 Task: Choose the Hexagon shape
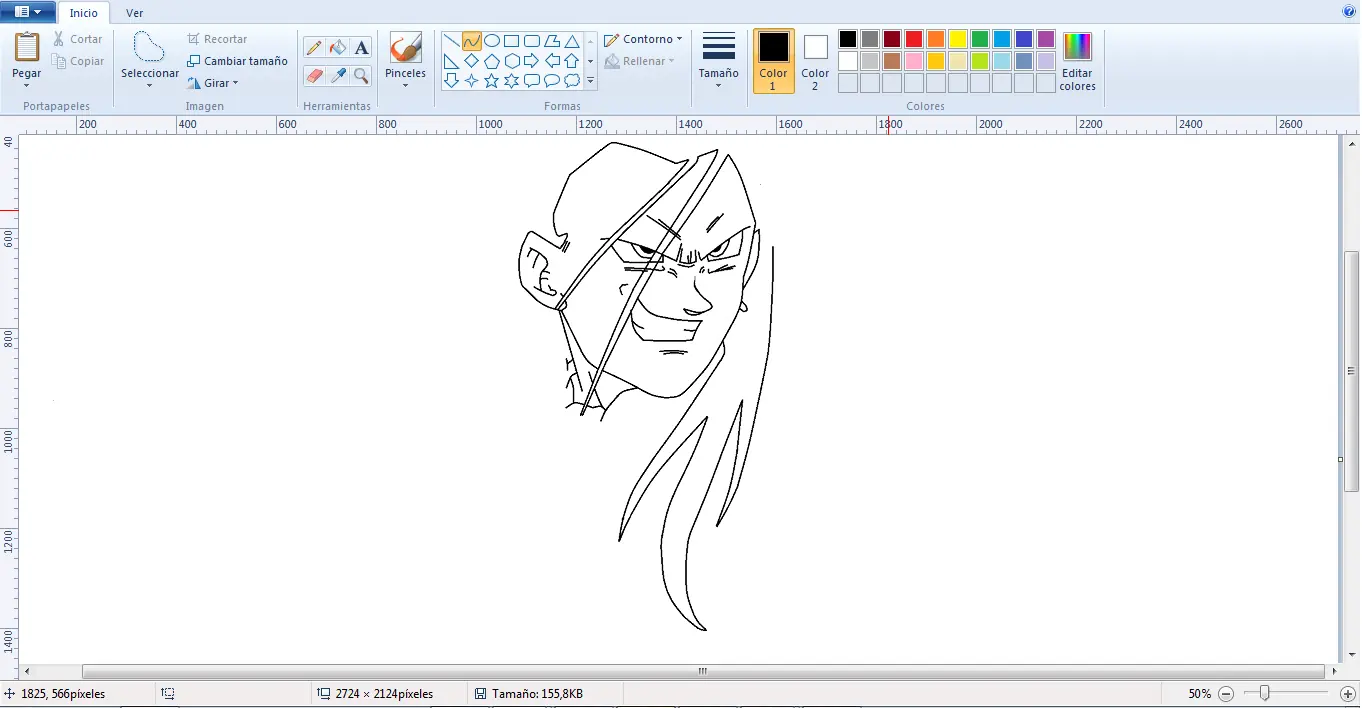(x=512, y=61)
